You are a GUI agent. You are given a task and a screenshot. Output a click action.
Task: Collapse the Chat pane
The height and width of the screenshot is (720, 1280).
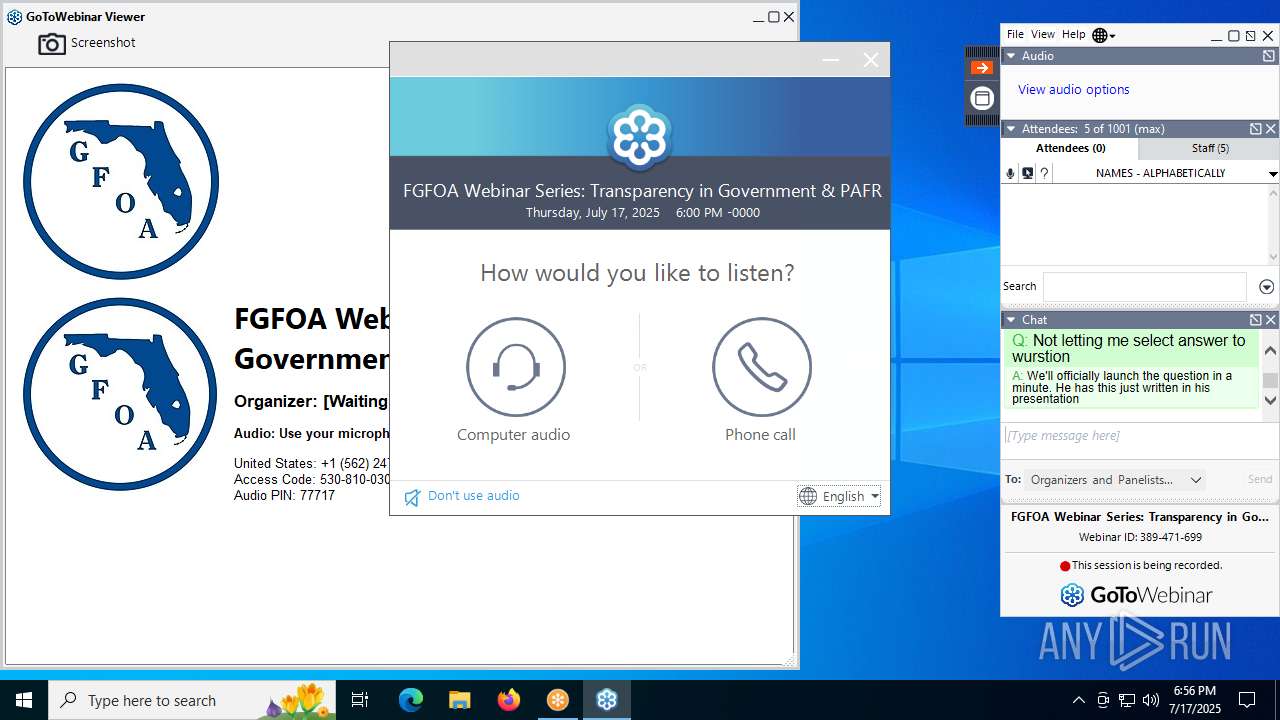pos(1011,320)
